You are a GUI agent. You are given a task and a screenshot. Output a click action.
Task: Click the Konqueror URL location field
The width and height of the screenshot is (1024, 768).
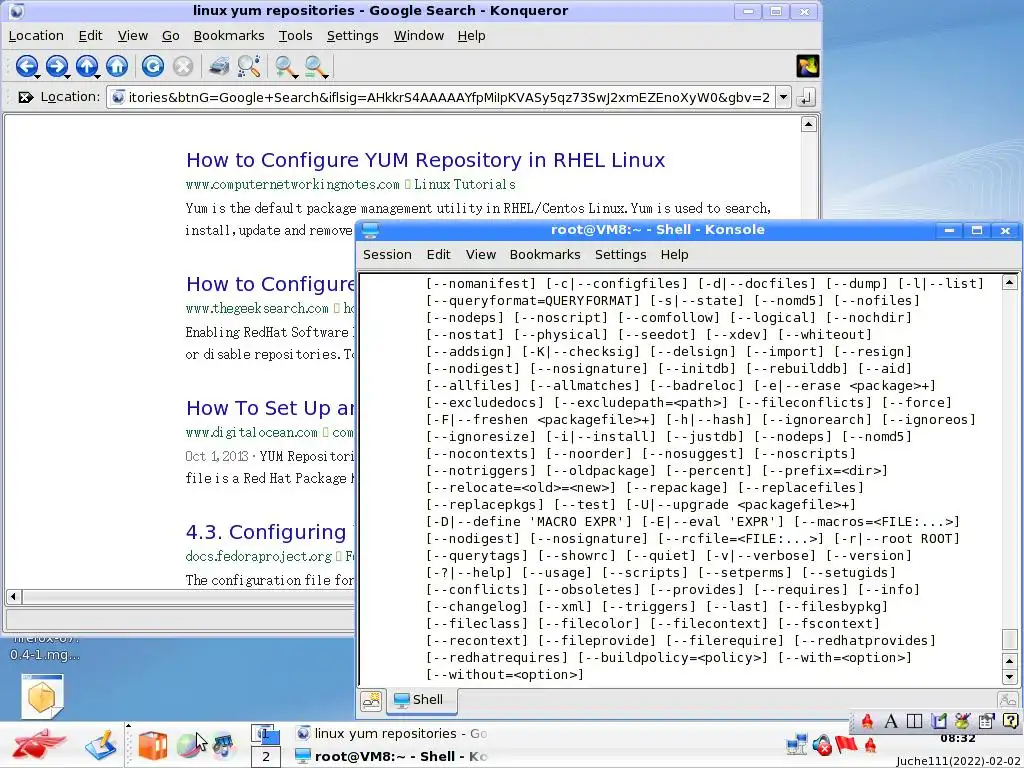(441, 97)
